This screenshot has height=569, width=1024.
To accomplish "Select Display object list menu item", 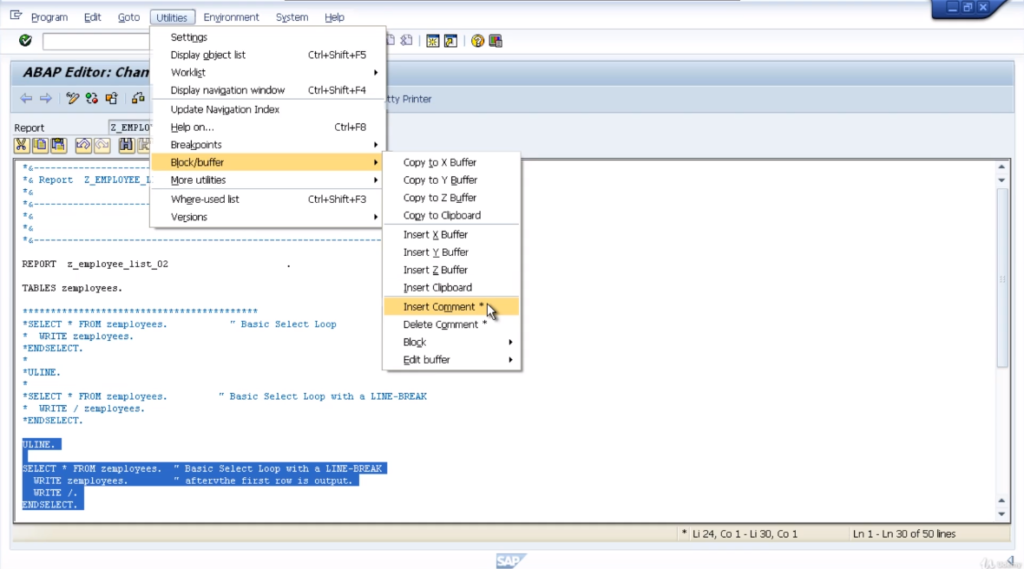I will 268,55.
